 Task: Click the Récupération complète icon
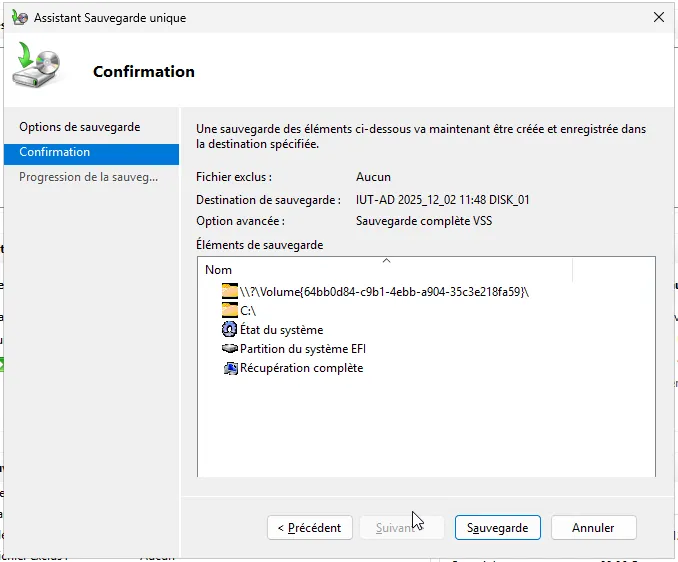click(231, 368)
